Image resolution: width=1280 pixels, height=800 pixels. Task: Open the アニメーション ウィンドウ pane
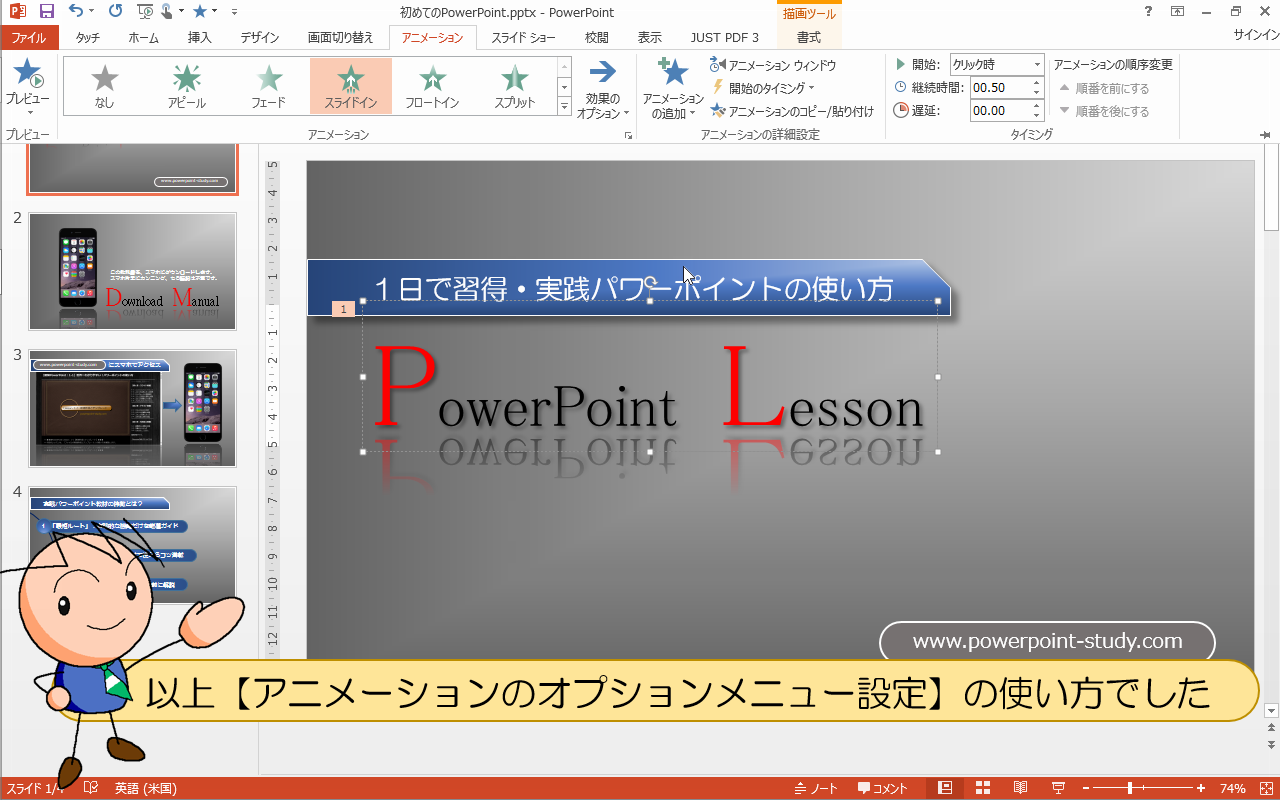tap(773, 65)
